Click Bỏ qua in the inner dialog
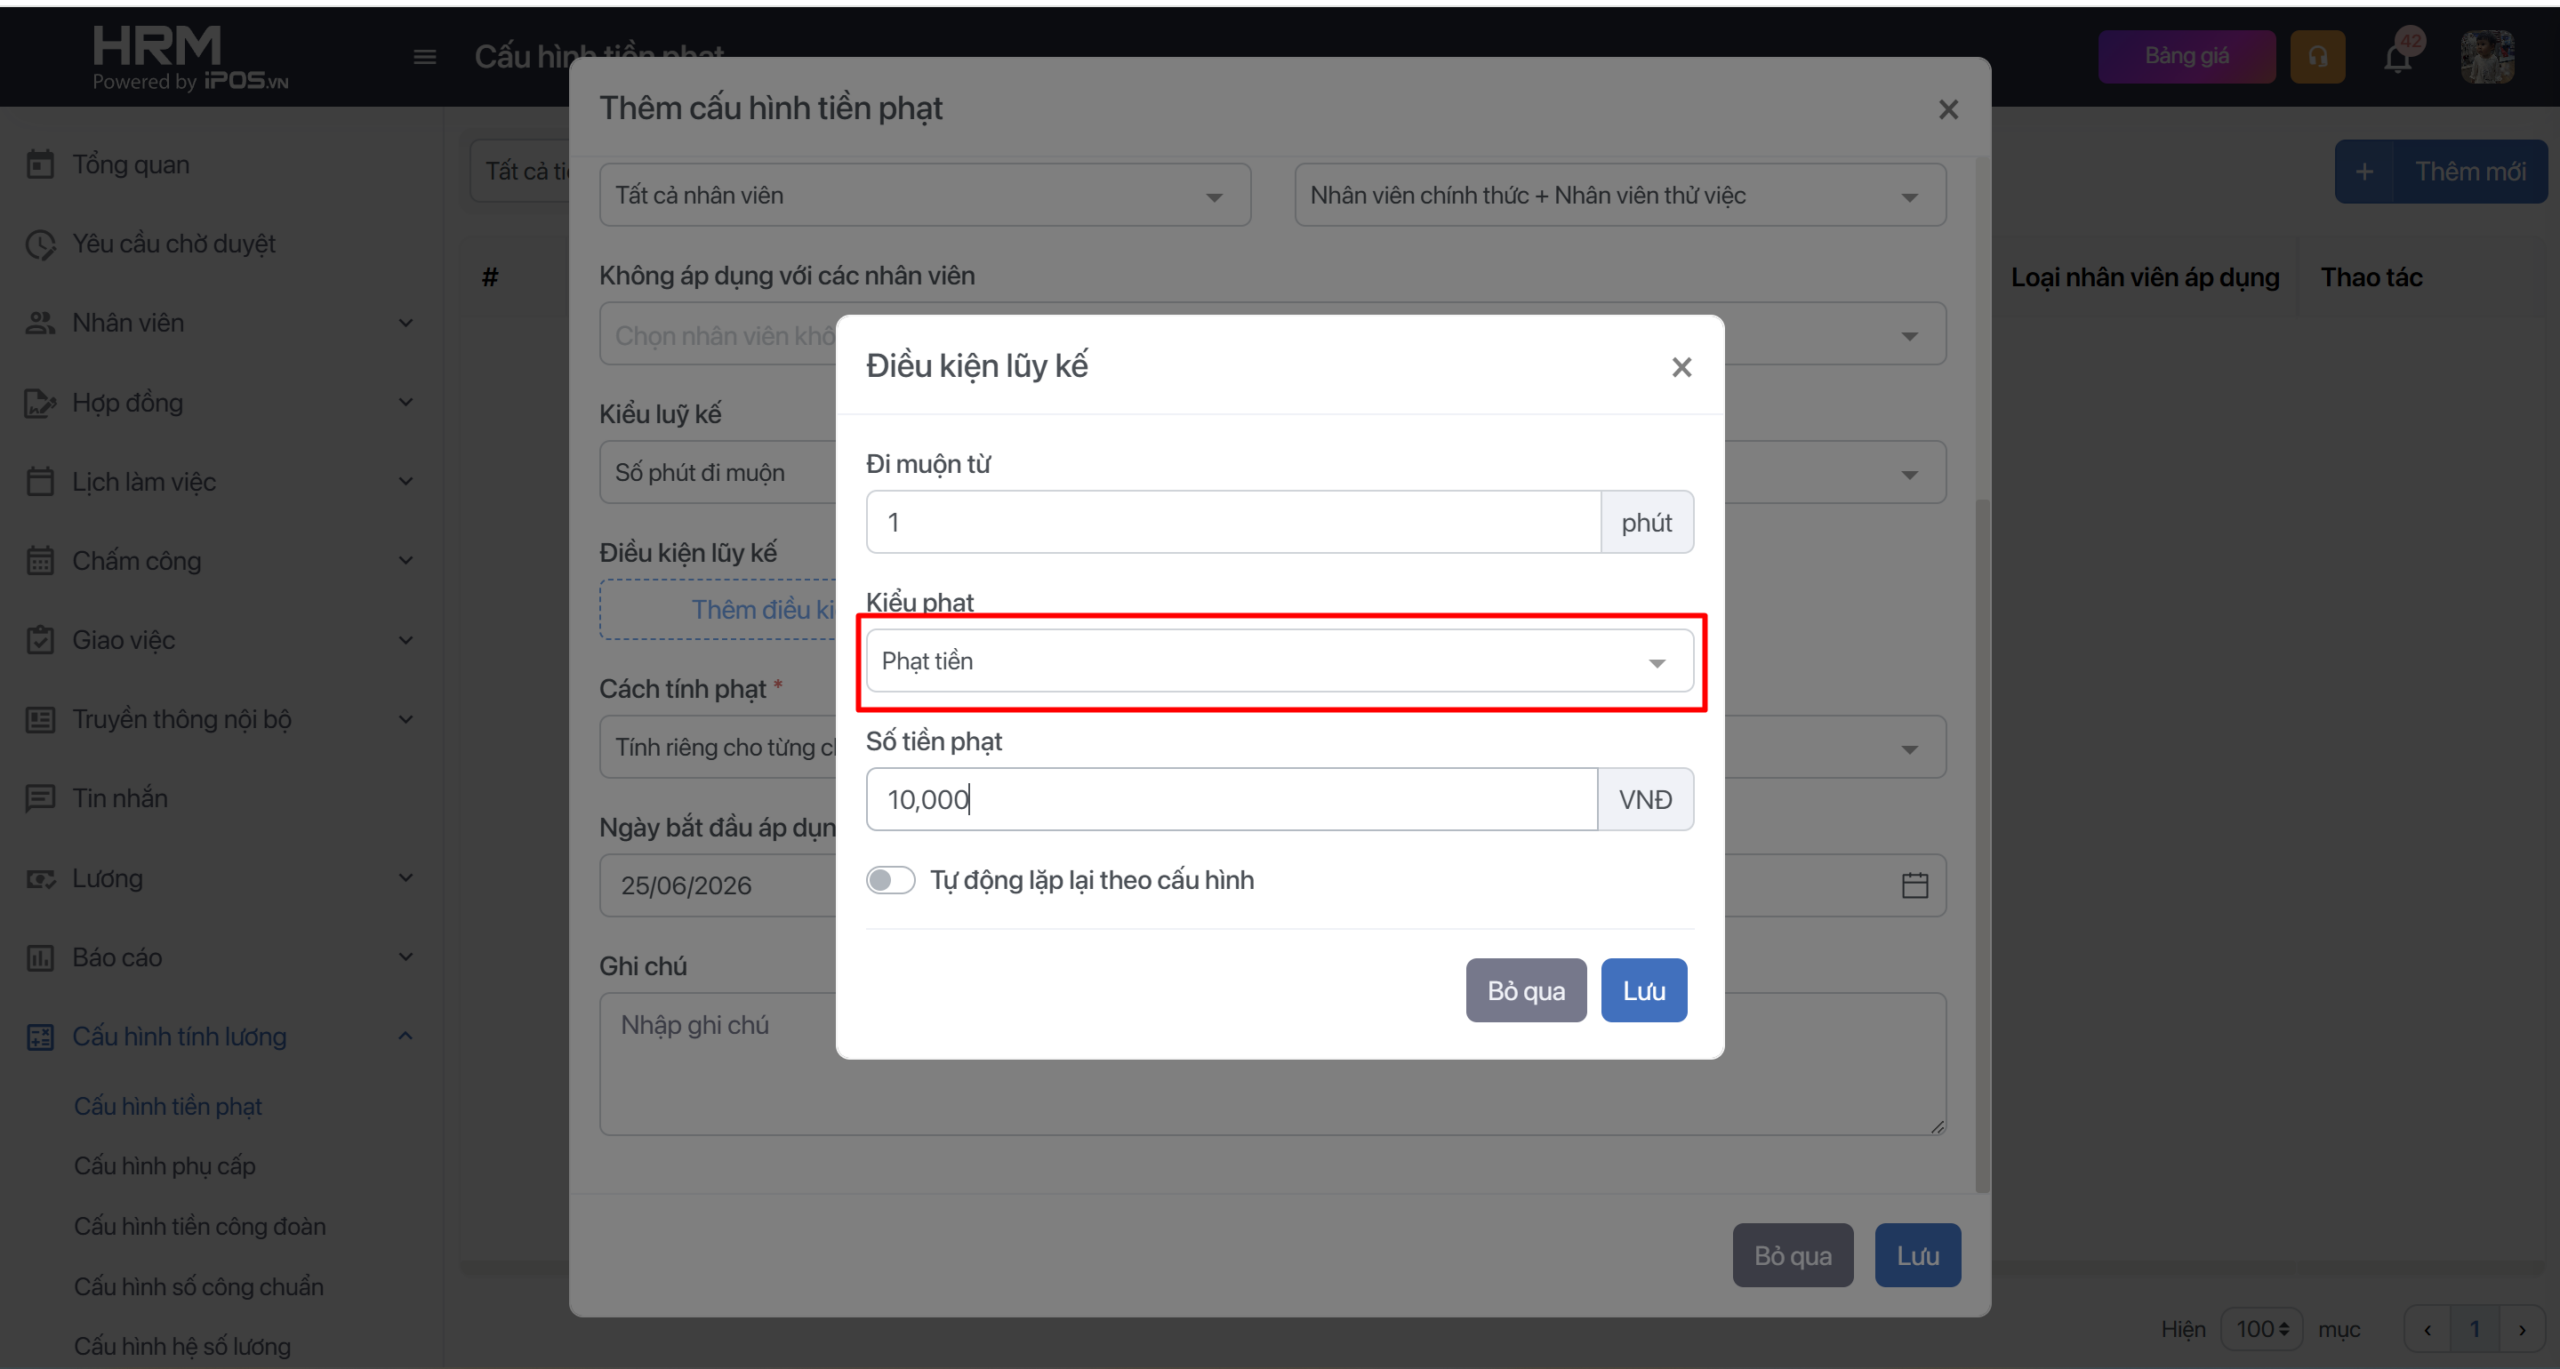Screen dimensions: 2560x1369 click(1525, 990)
